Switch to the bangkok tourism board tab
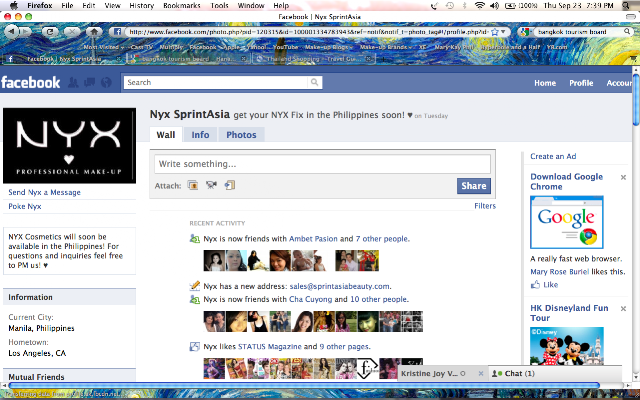This screenshot has width=640, height=400. point(187,59)
